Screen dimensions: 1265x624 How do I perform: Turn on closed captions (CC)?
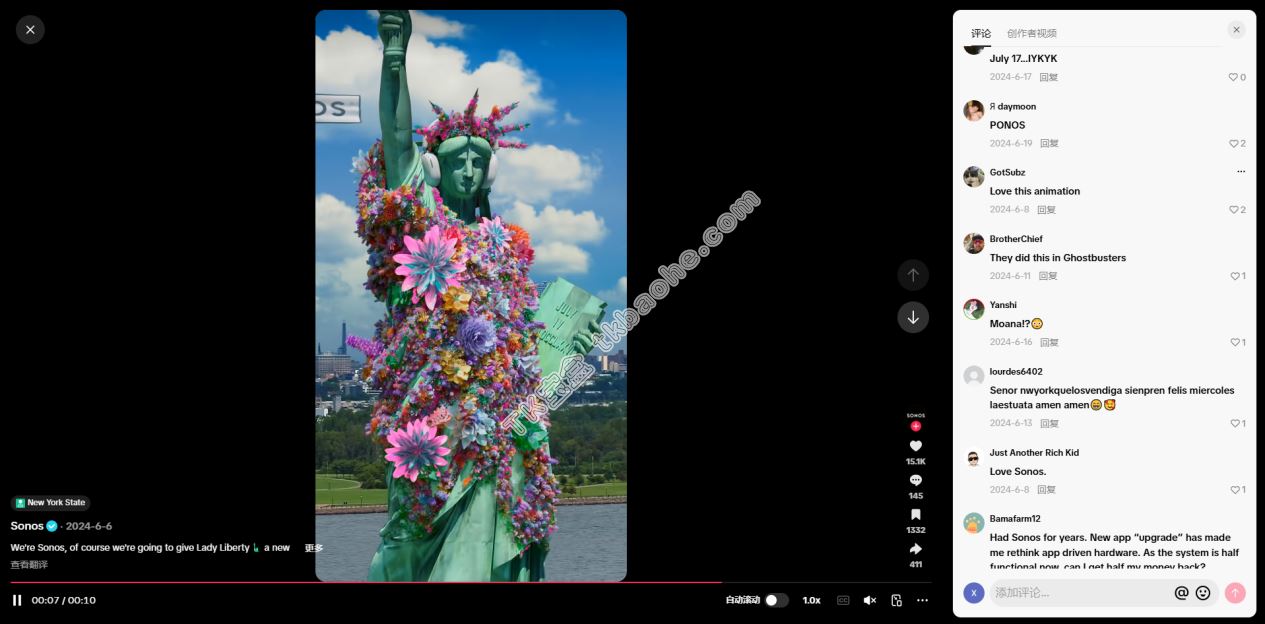point(843,600)
